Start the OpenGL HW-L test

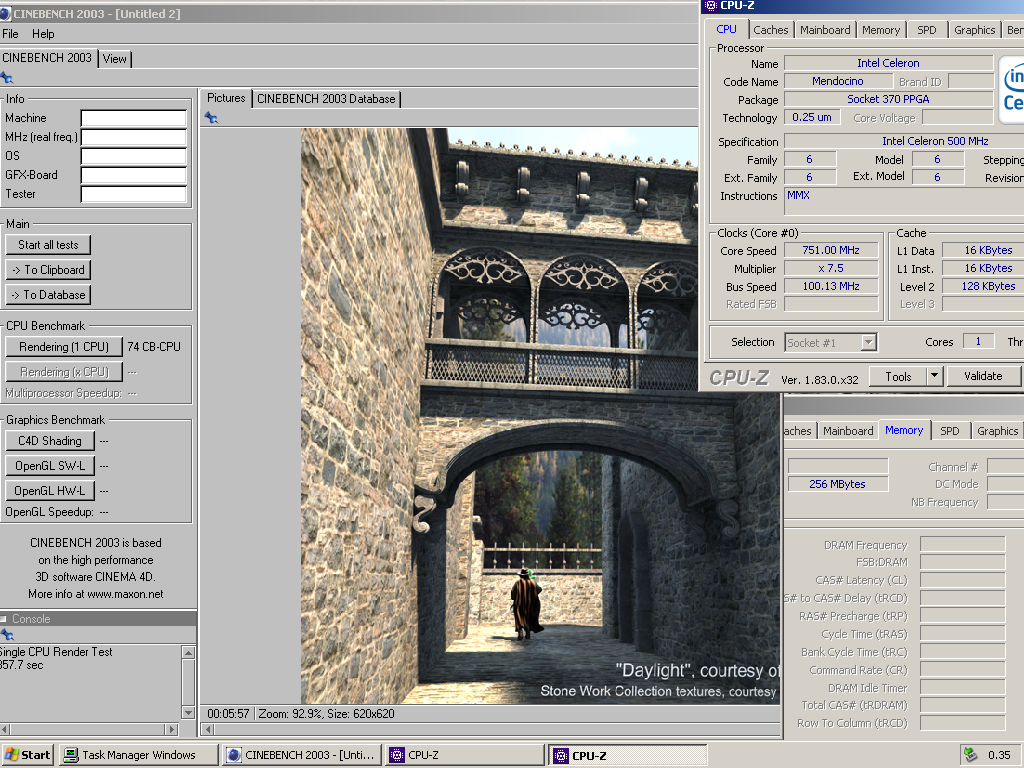tap(50, 490)
